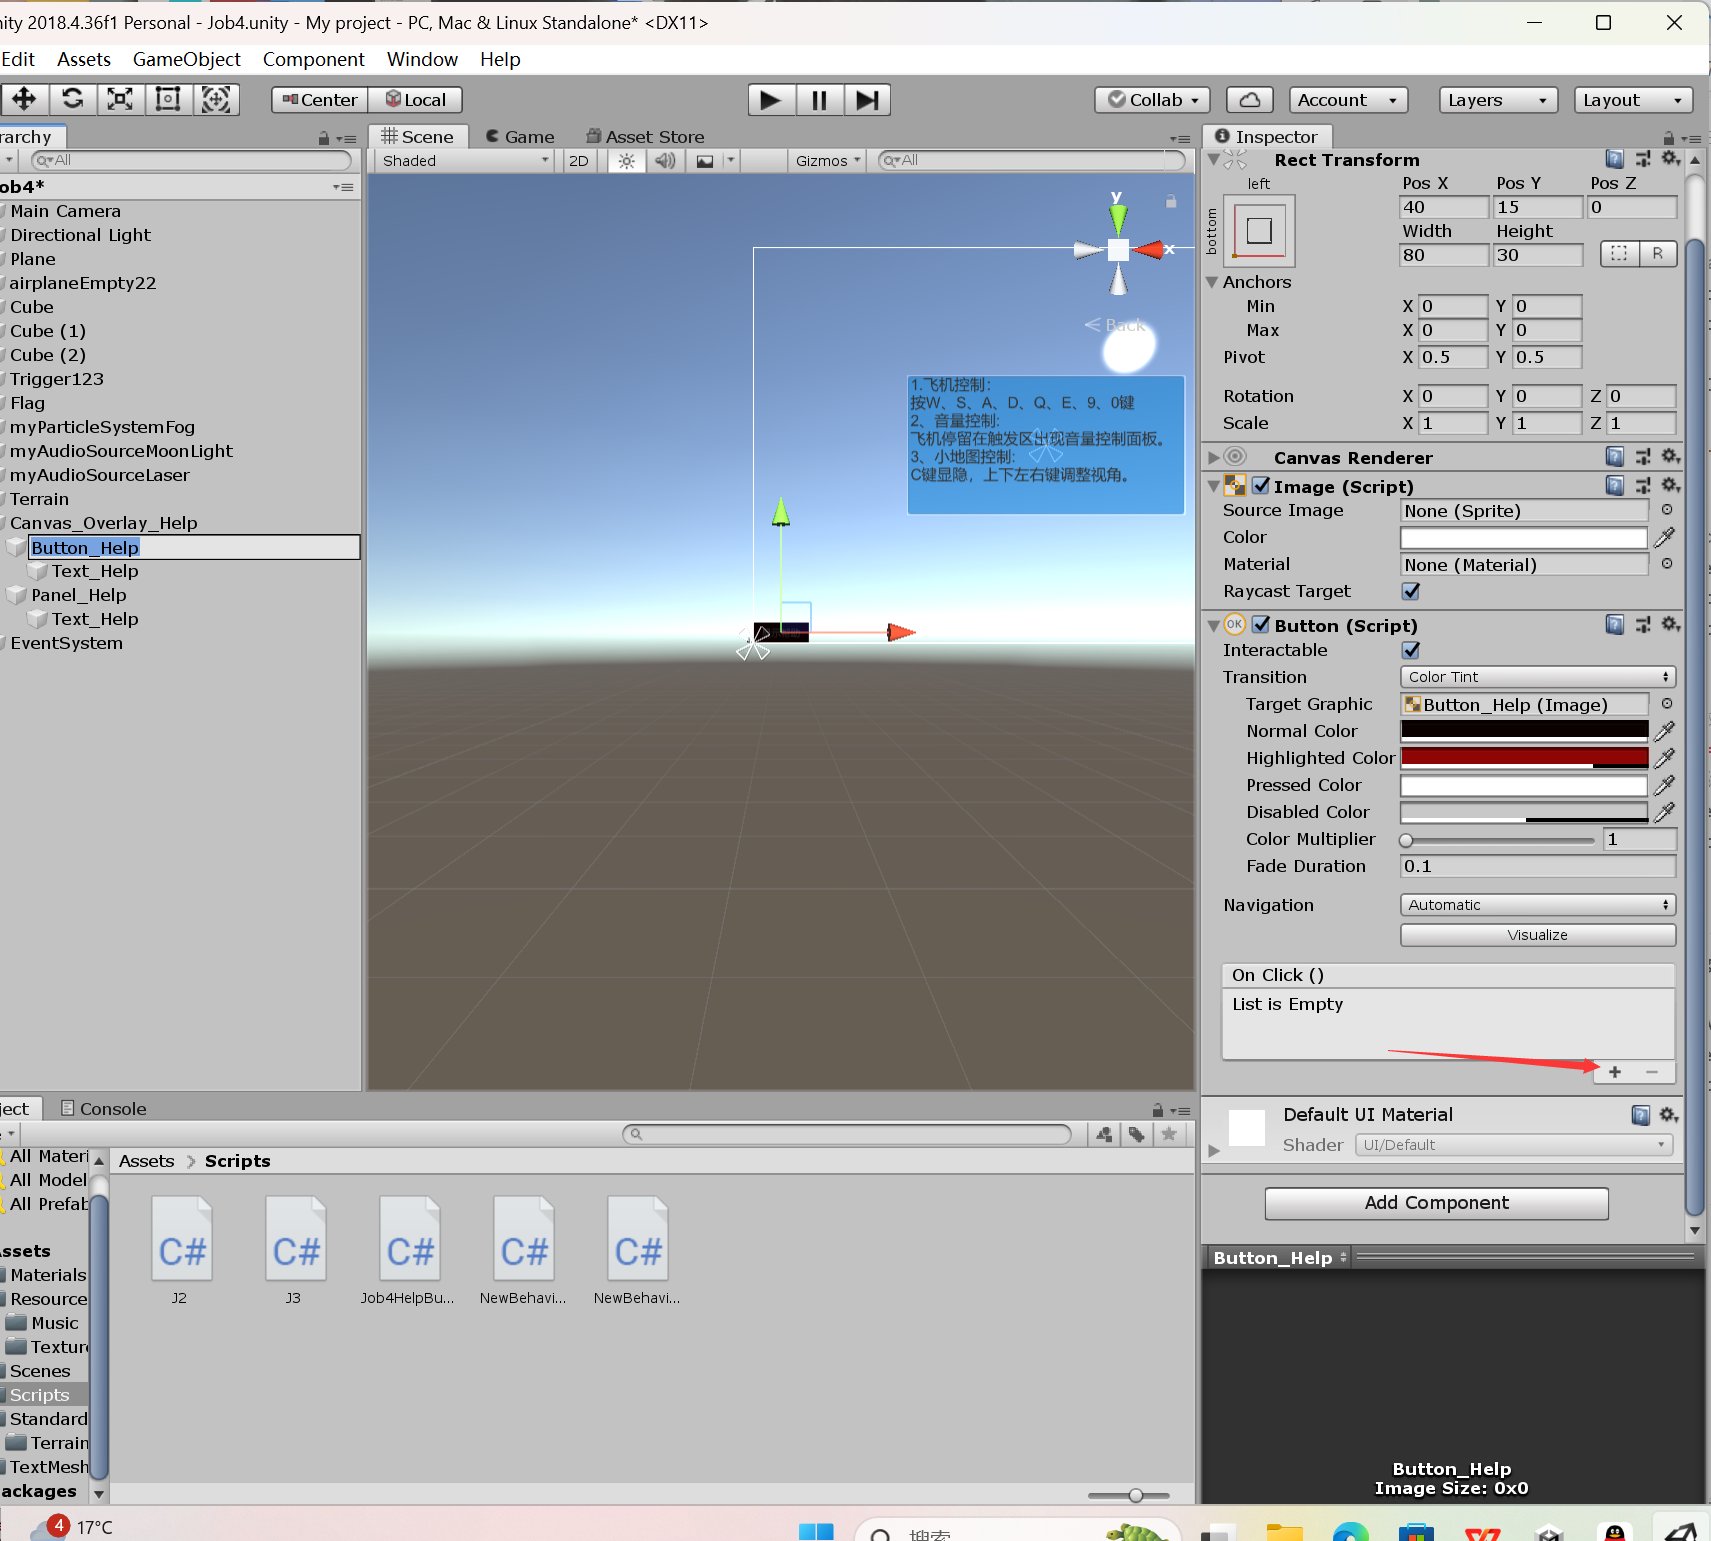
Task: Open the GameObject menu
Action: pyautogui.click(x=187, y=59)
